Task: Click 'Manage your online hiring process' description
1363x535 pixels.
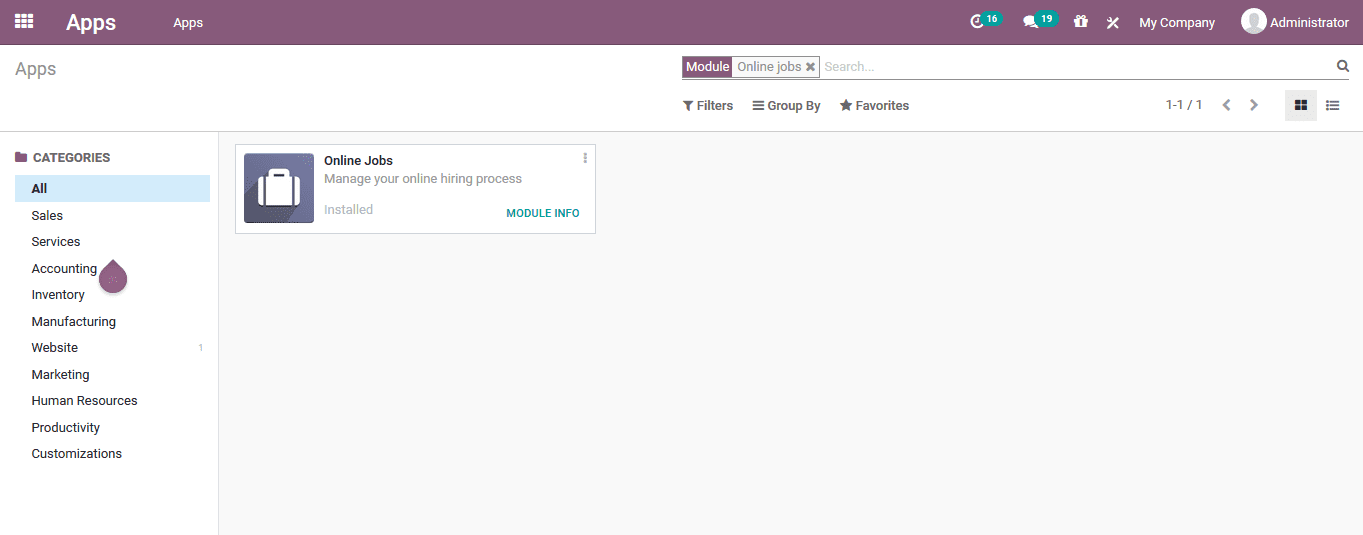Action: pos(423,179)
